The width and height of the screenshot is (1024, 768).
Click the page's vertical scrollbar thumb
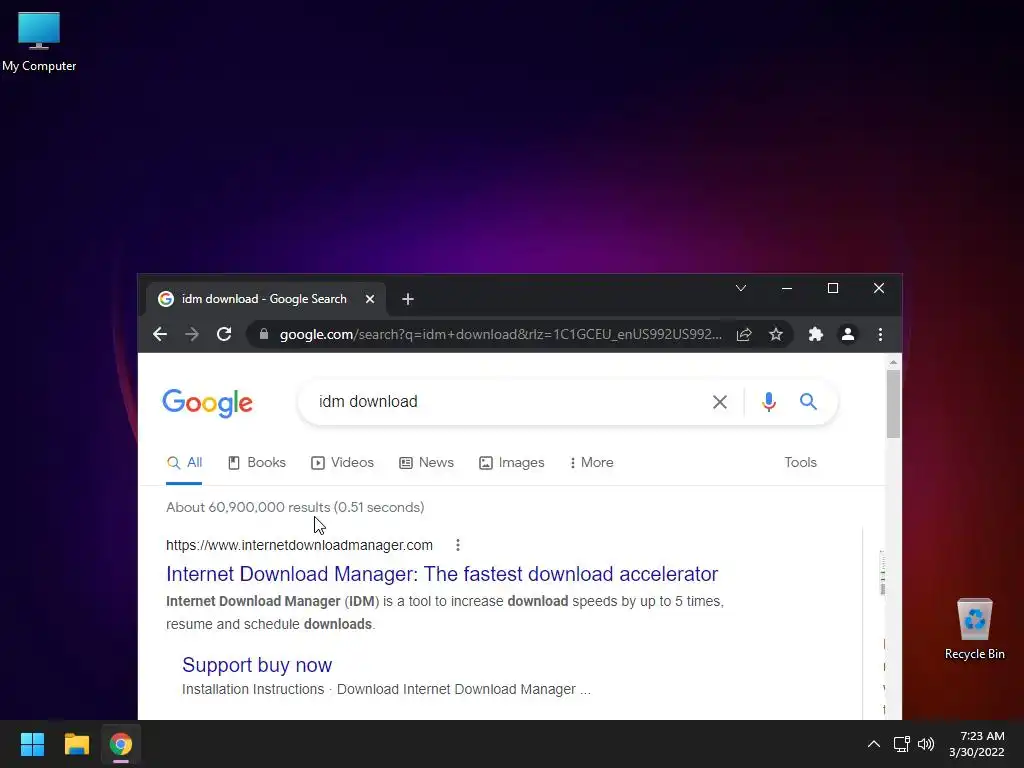893,404
